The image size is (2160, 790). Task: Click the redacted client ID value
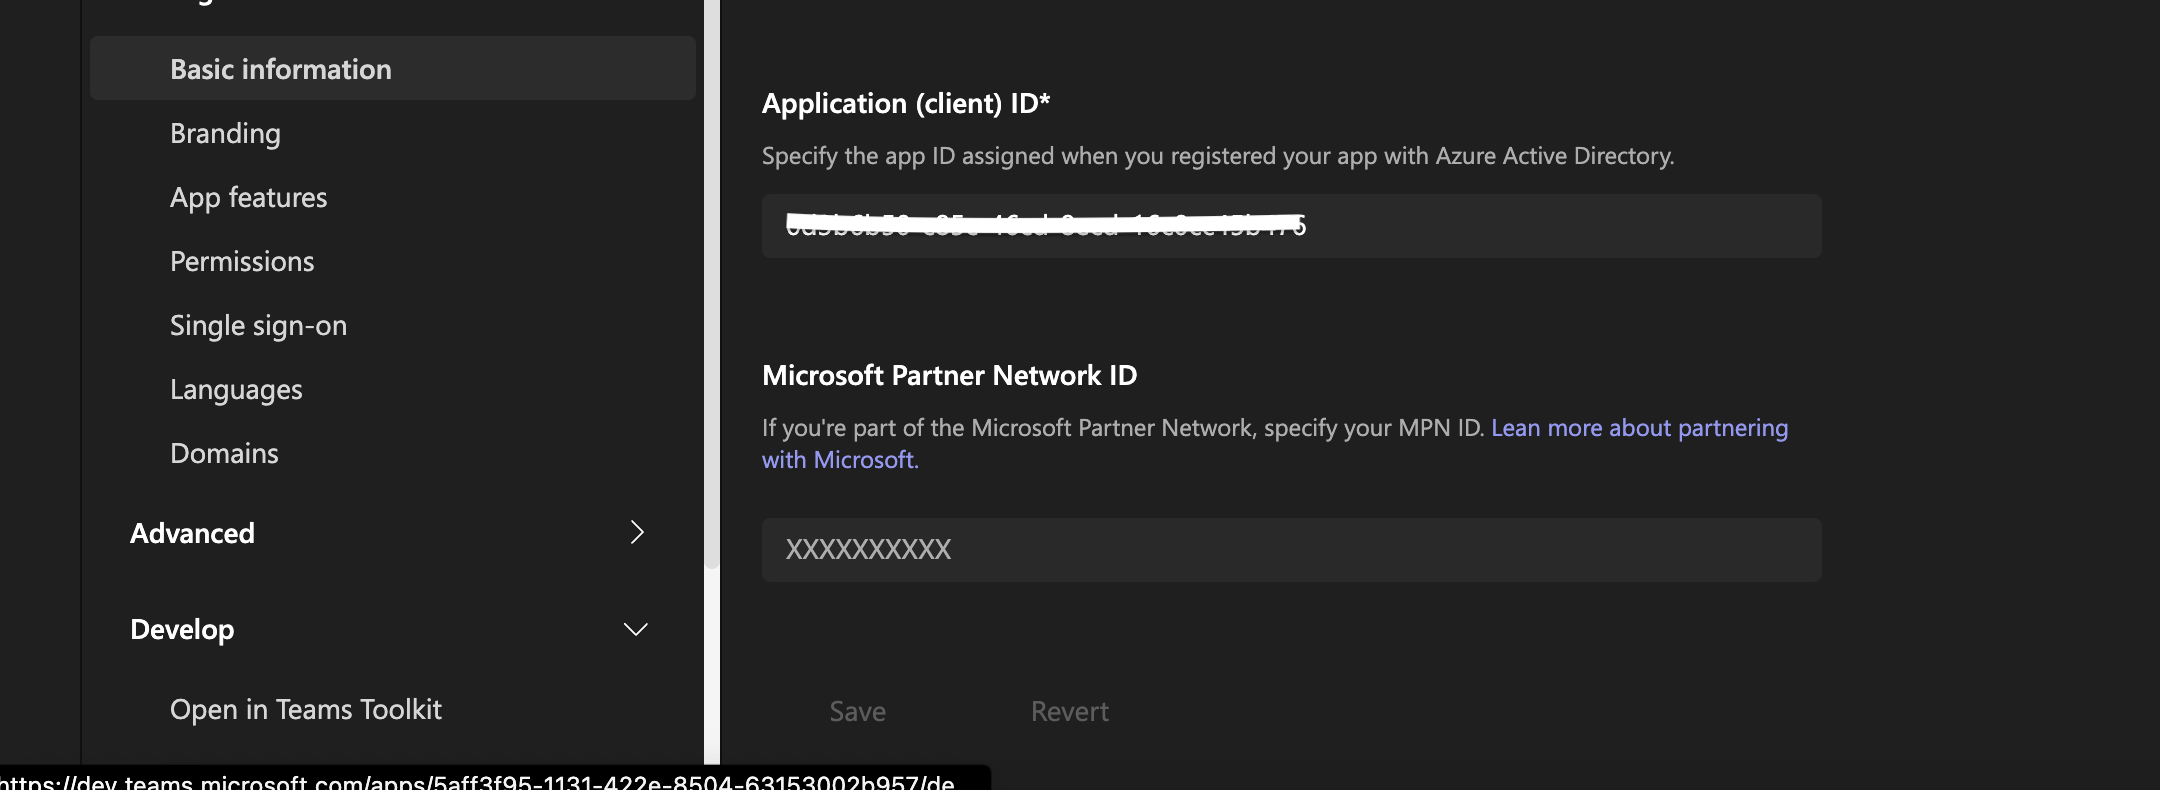pos(1045,225)
